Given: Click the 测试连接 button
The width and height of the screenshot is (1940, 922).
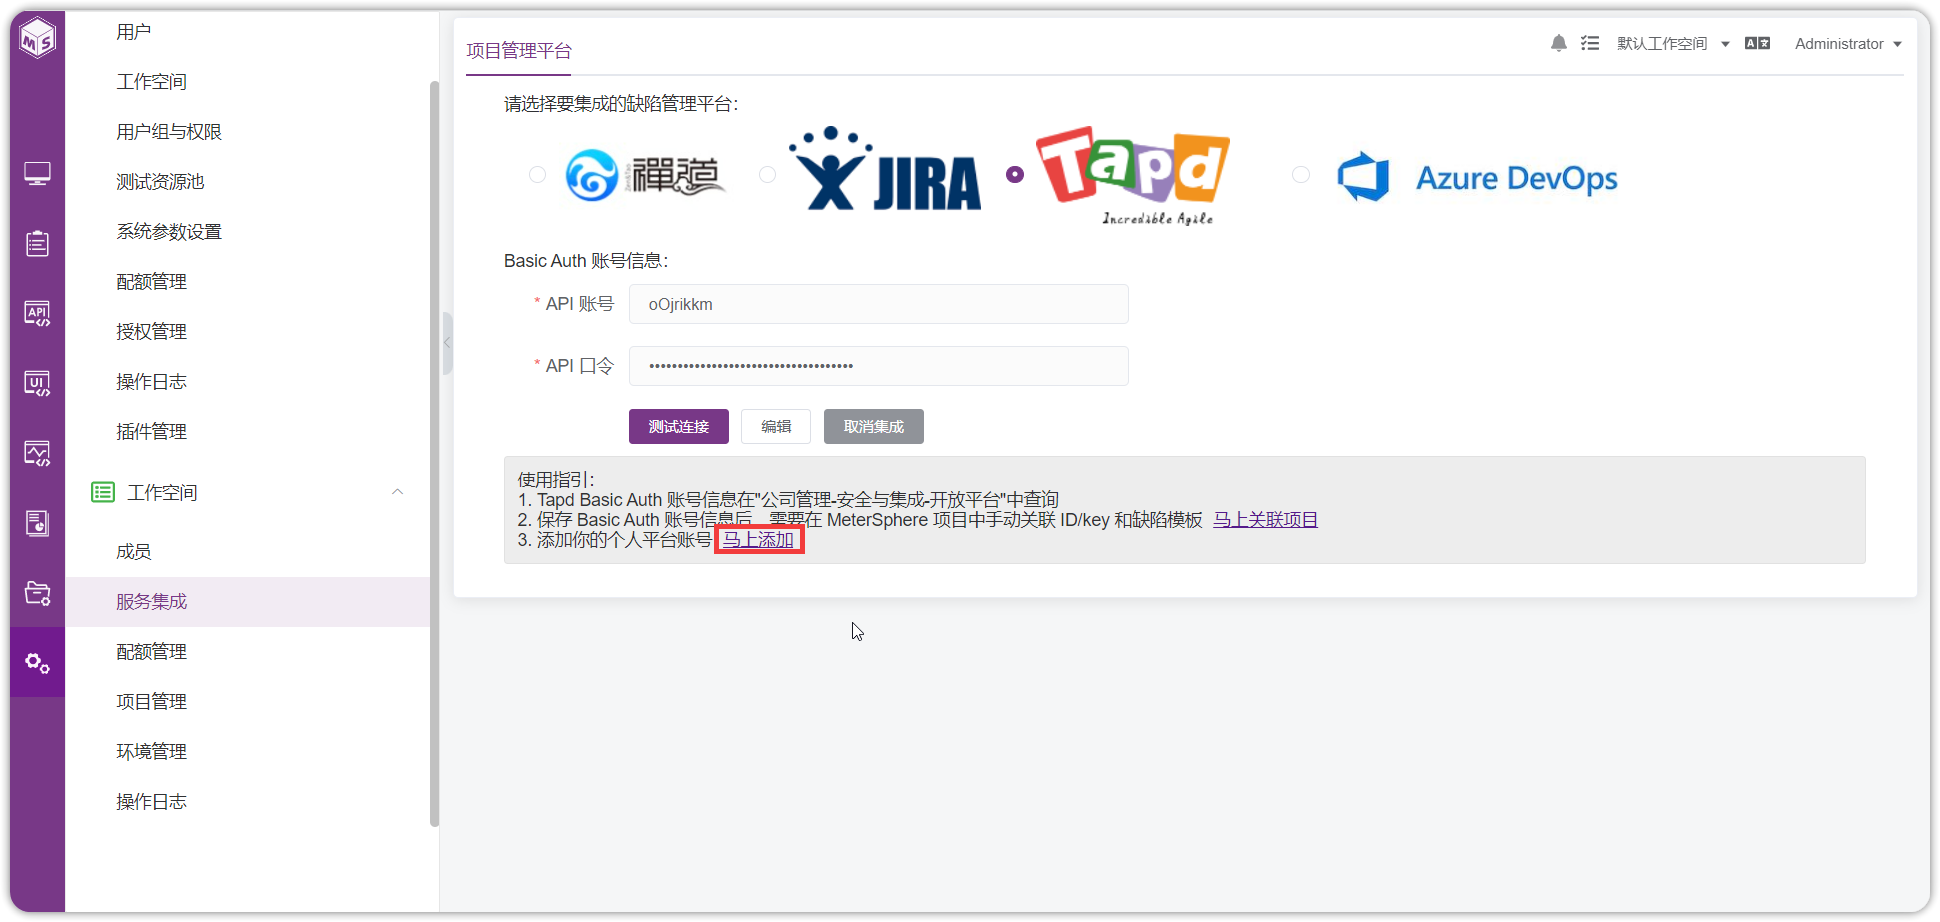Looking at the screenshot, I should click(678, 426).
